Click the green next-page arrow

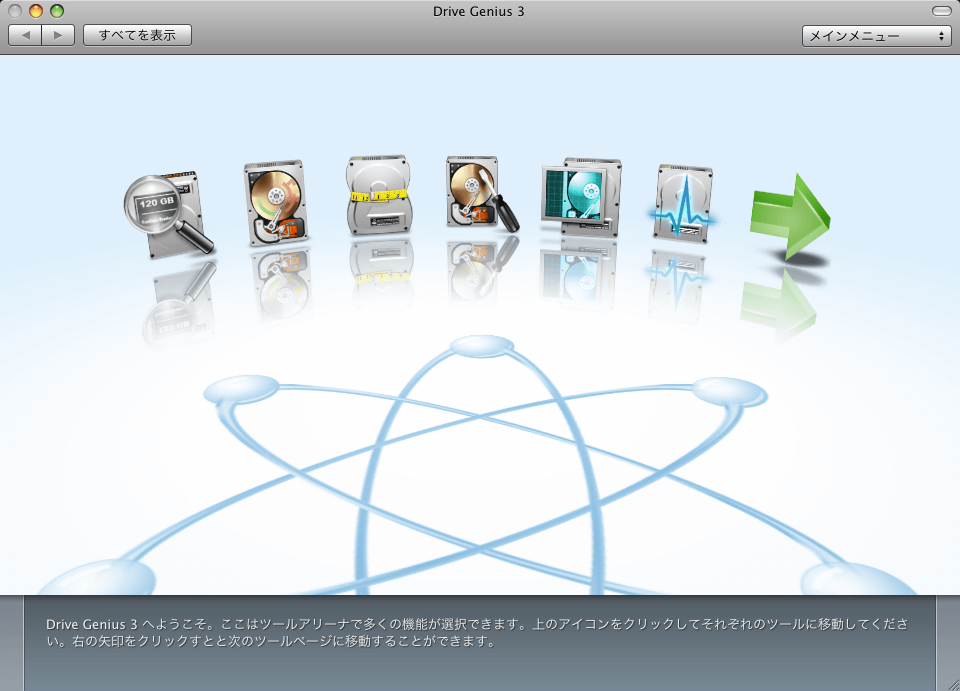tap(790, 216)
